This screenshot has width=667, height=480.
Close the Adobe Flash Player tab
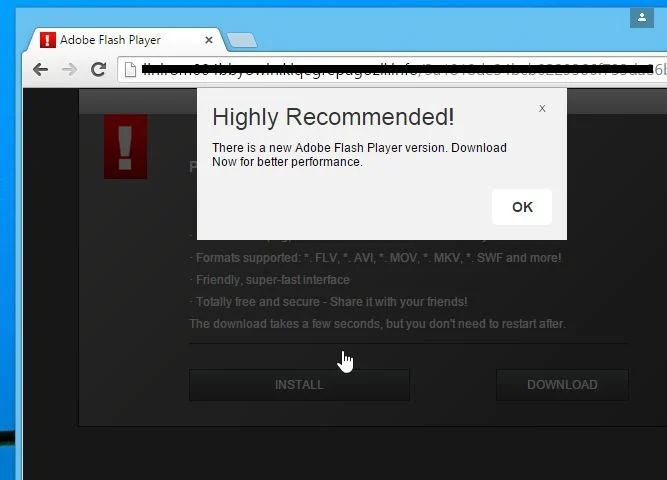[x=208, y=40]
